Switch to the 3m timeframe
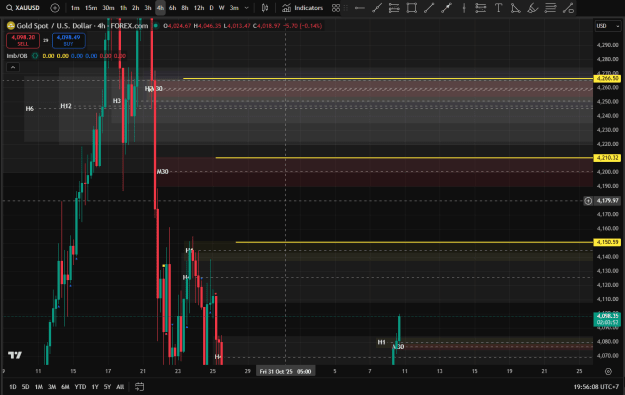The image size is (625, 395). coord(234,8)
